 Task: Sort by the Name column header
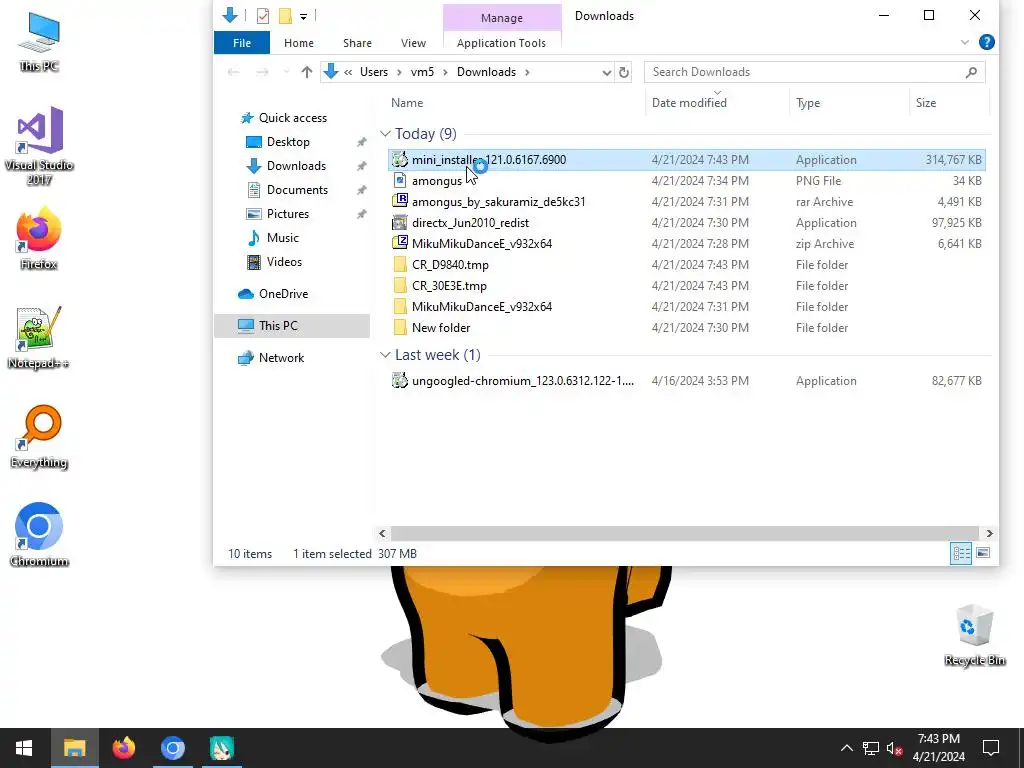click(407, 103)
